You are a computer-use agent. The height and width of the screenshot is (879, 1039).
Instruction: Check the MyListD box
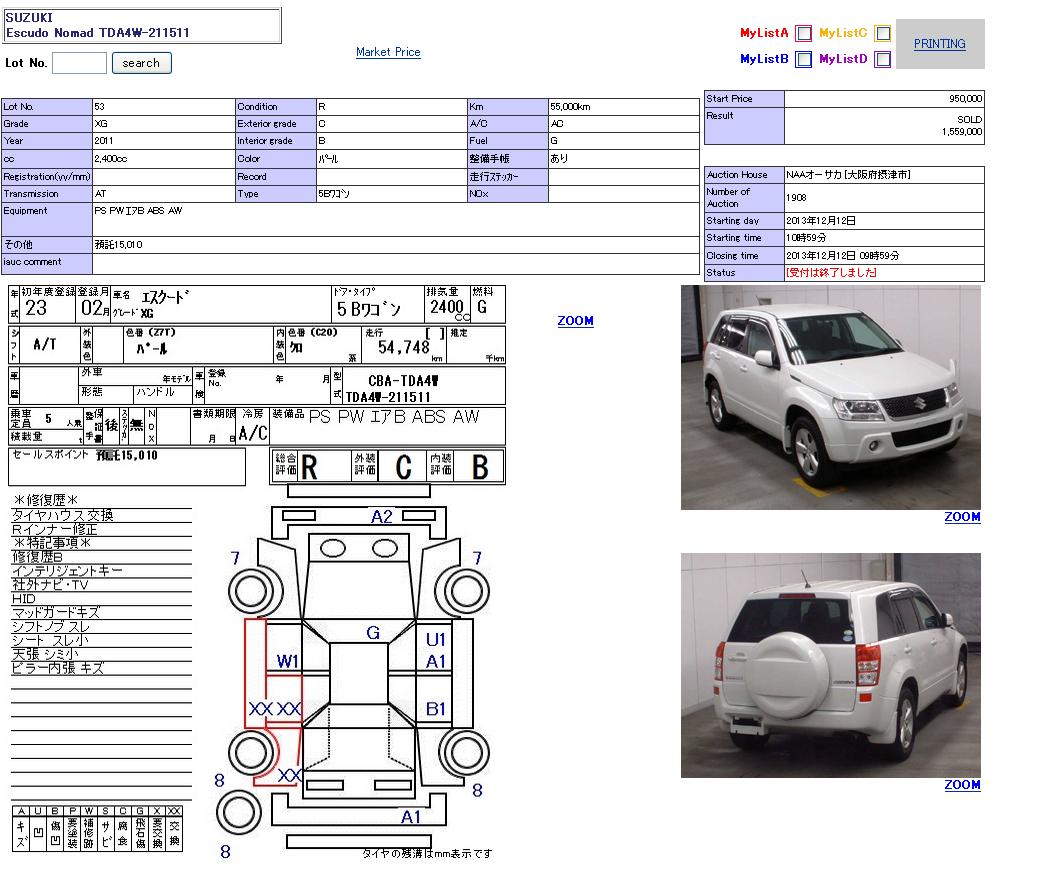point(882,59)
